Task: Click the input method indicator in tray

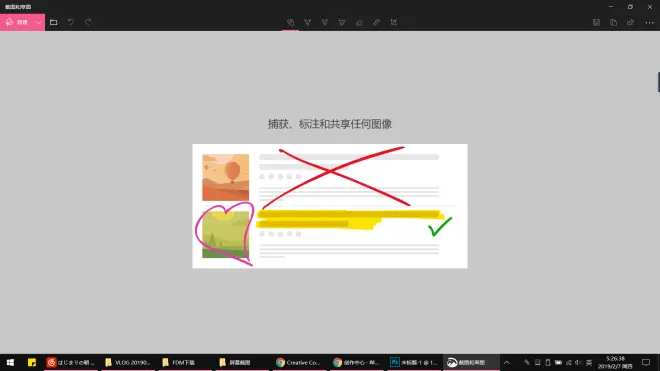Action: tap(589, 363)
